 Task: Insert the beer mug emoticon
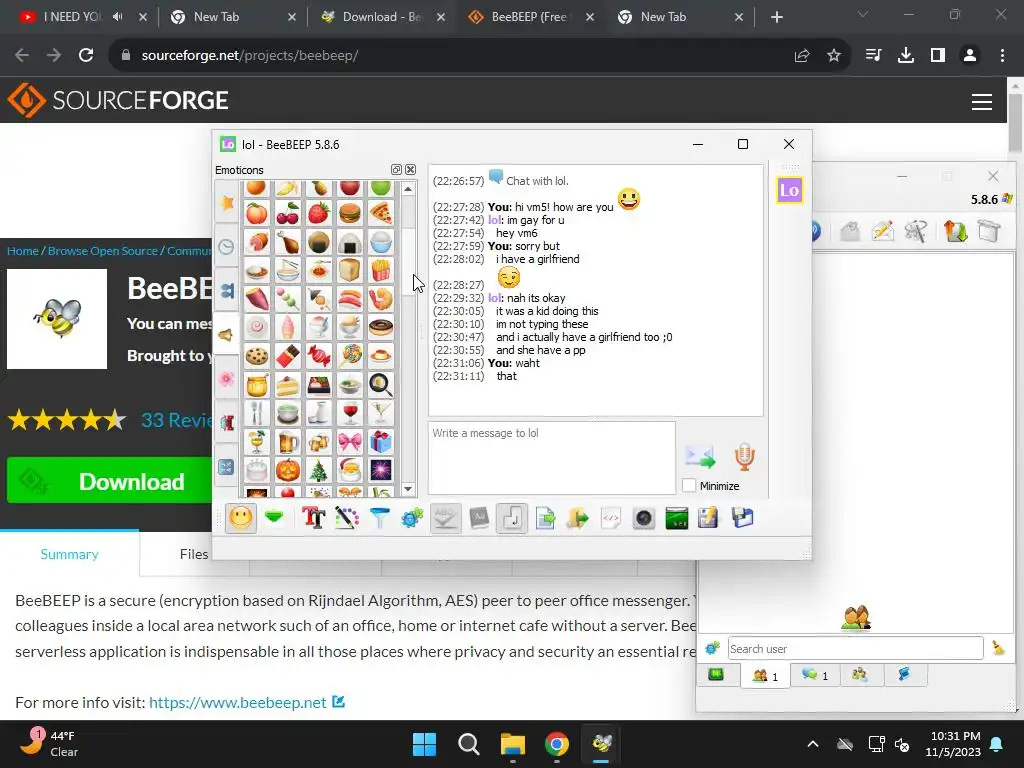coord(287,441)
